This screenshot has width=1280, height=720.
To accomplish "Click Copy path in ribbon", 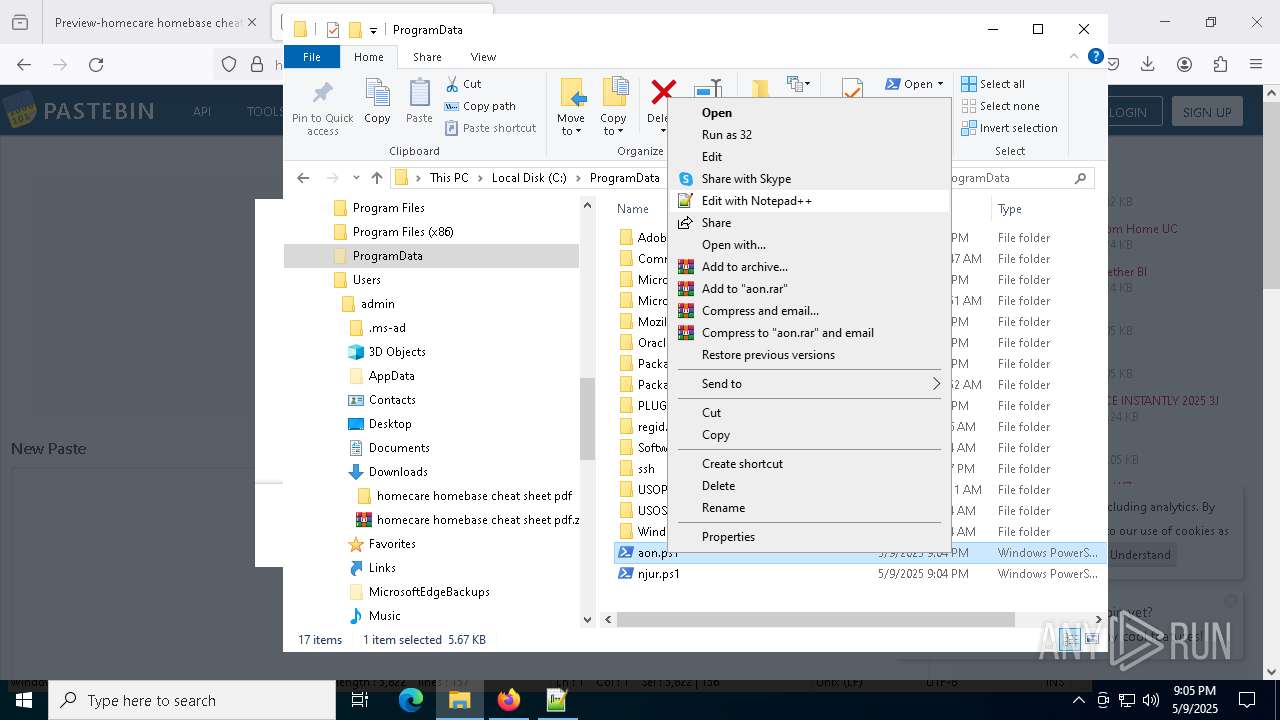I will click(x=480, y=106).
